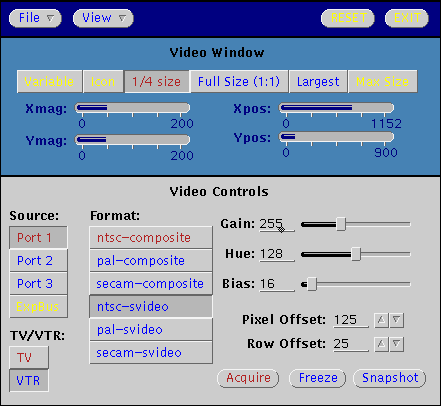441x406 pixels.
Task: Choose the TV option under TV/VTR
Action: 29,358
